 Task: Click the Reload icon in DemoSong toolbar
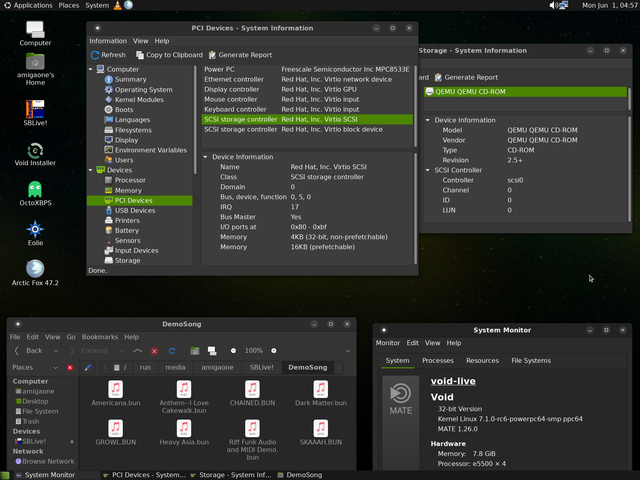[172, 351]
